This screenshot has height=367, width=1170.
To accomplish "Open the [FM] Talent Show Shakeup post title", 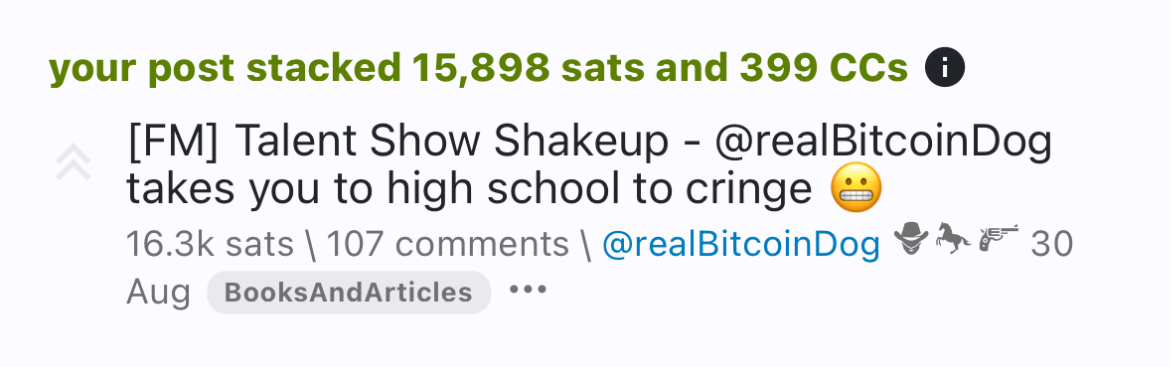I will (x=589, y=166).
